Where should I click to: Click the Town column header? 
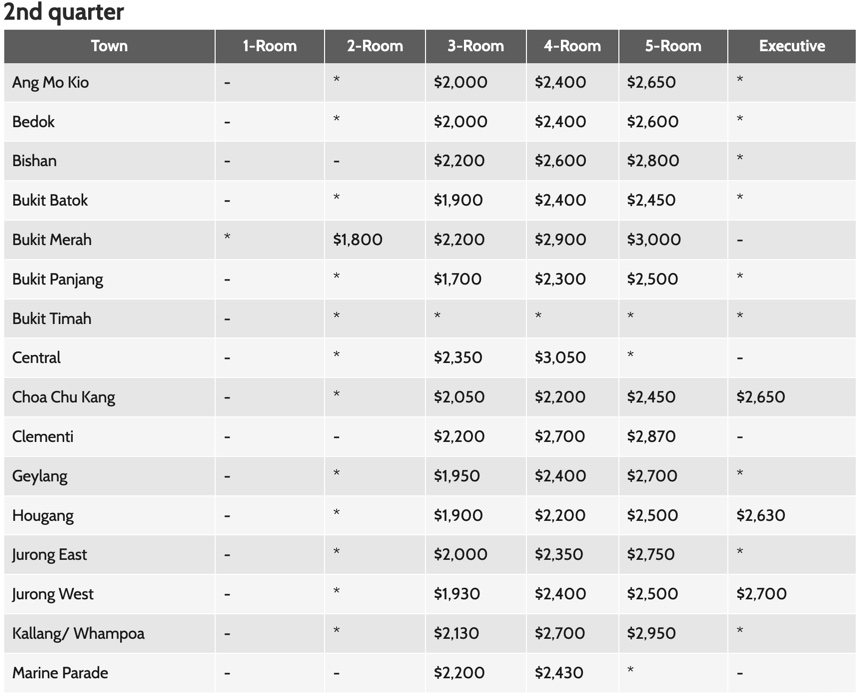coord(109,46)
